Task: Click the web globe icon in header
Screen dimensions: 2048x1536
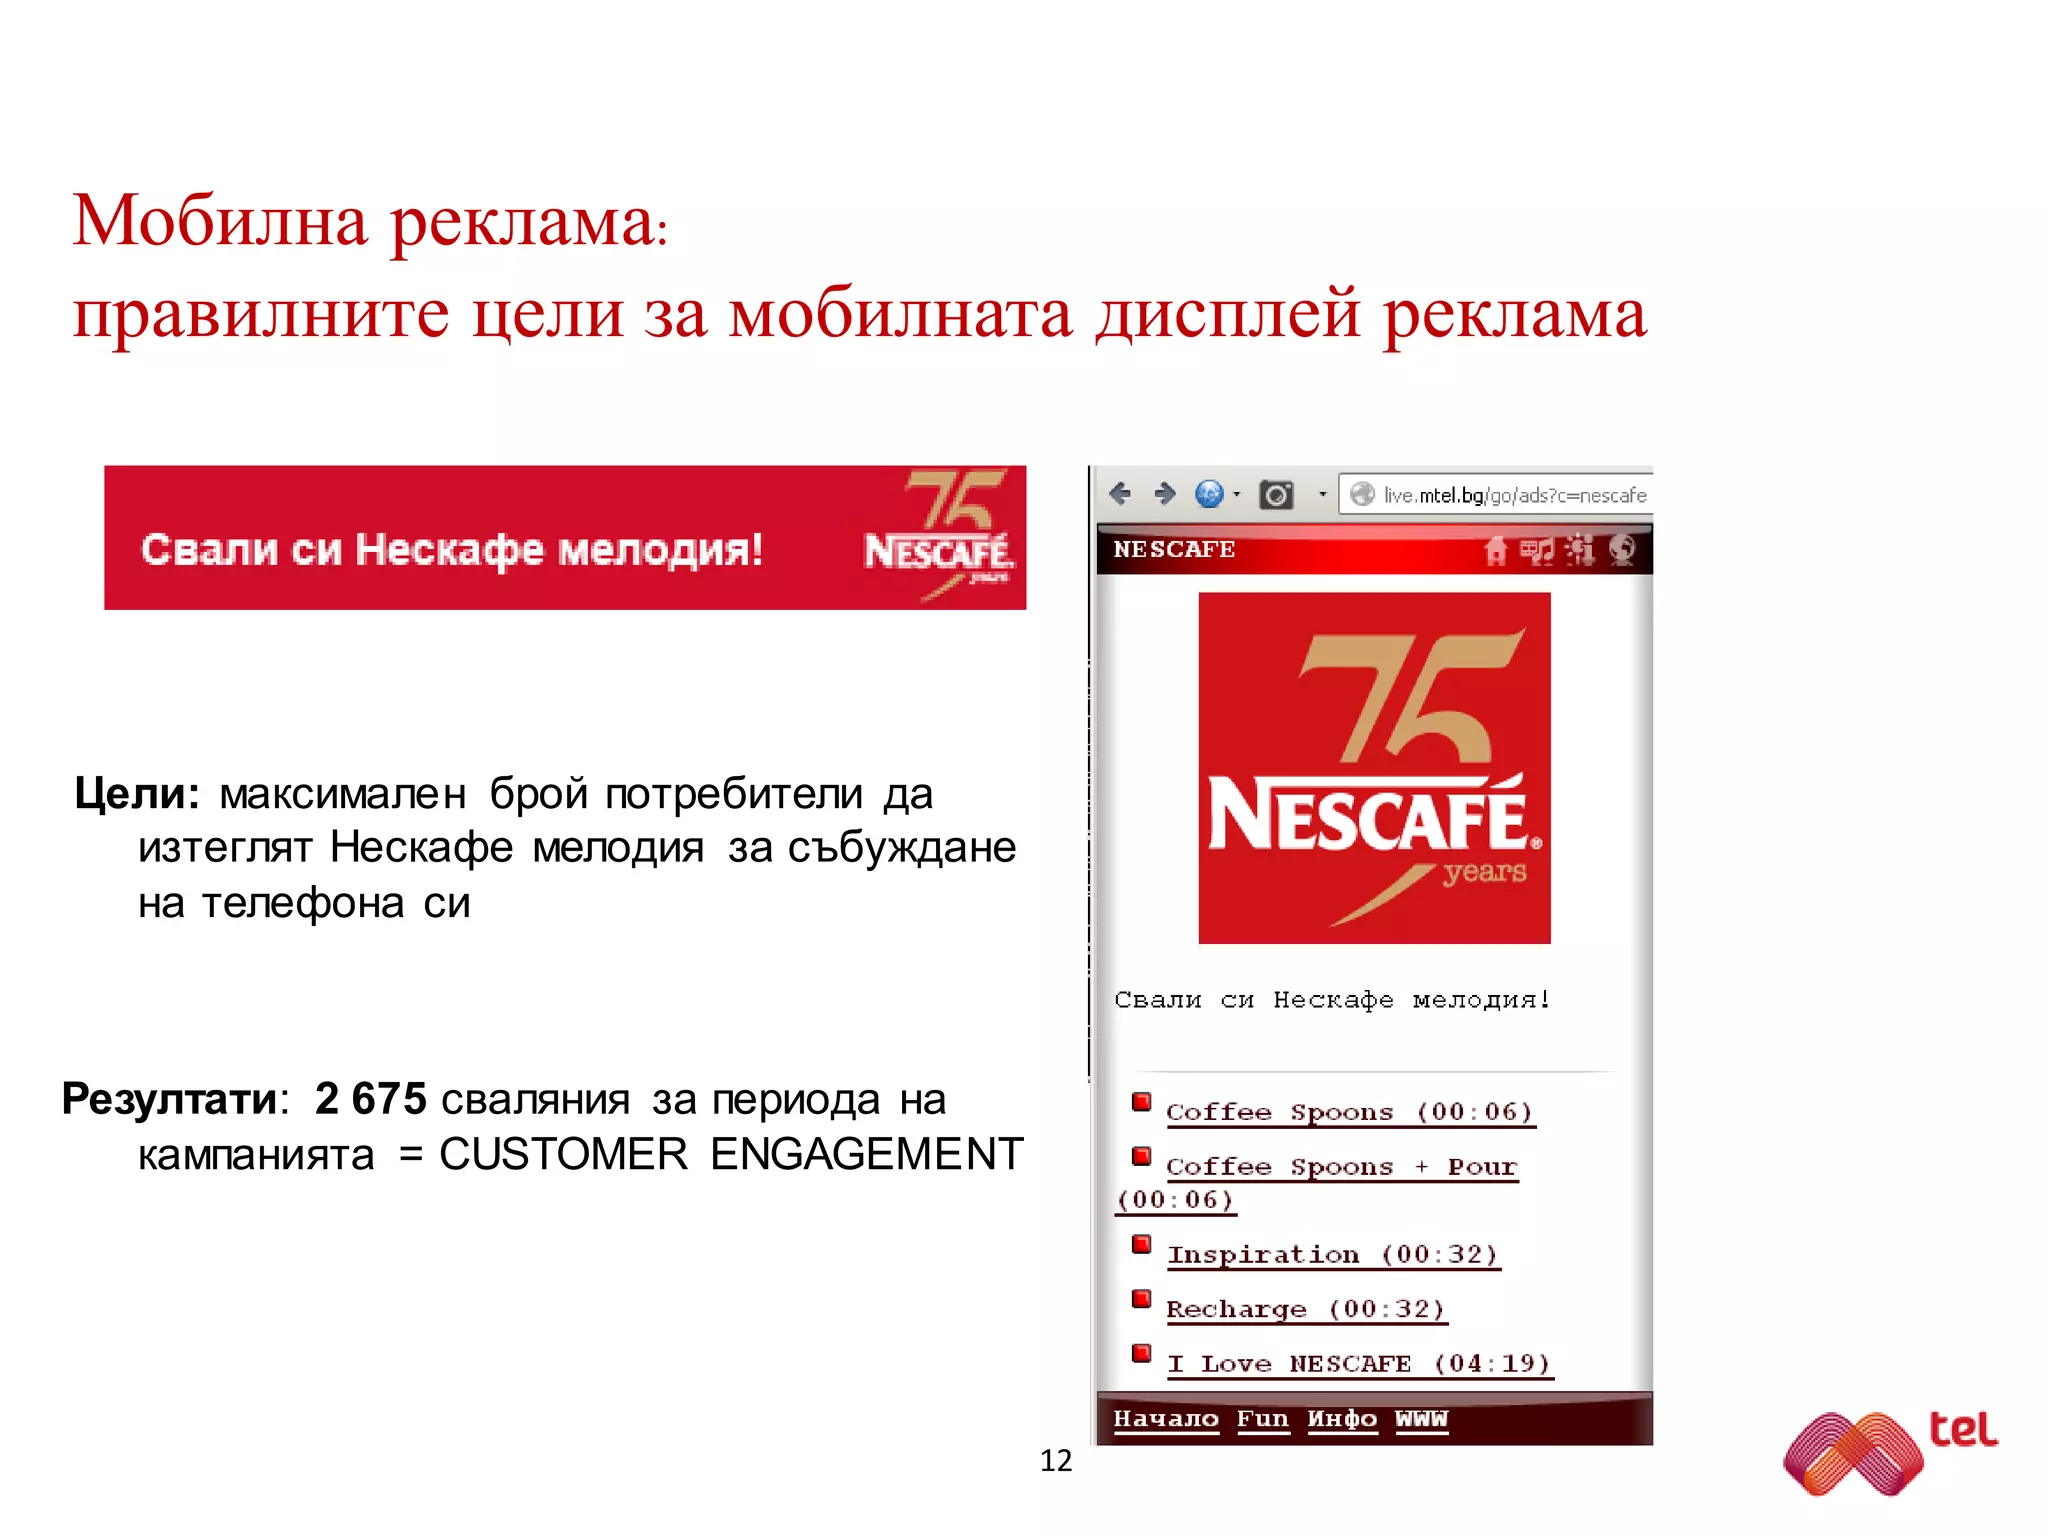Action: coord(1622,550)
